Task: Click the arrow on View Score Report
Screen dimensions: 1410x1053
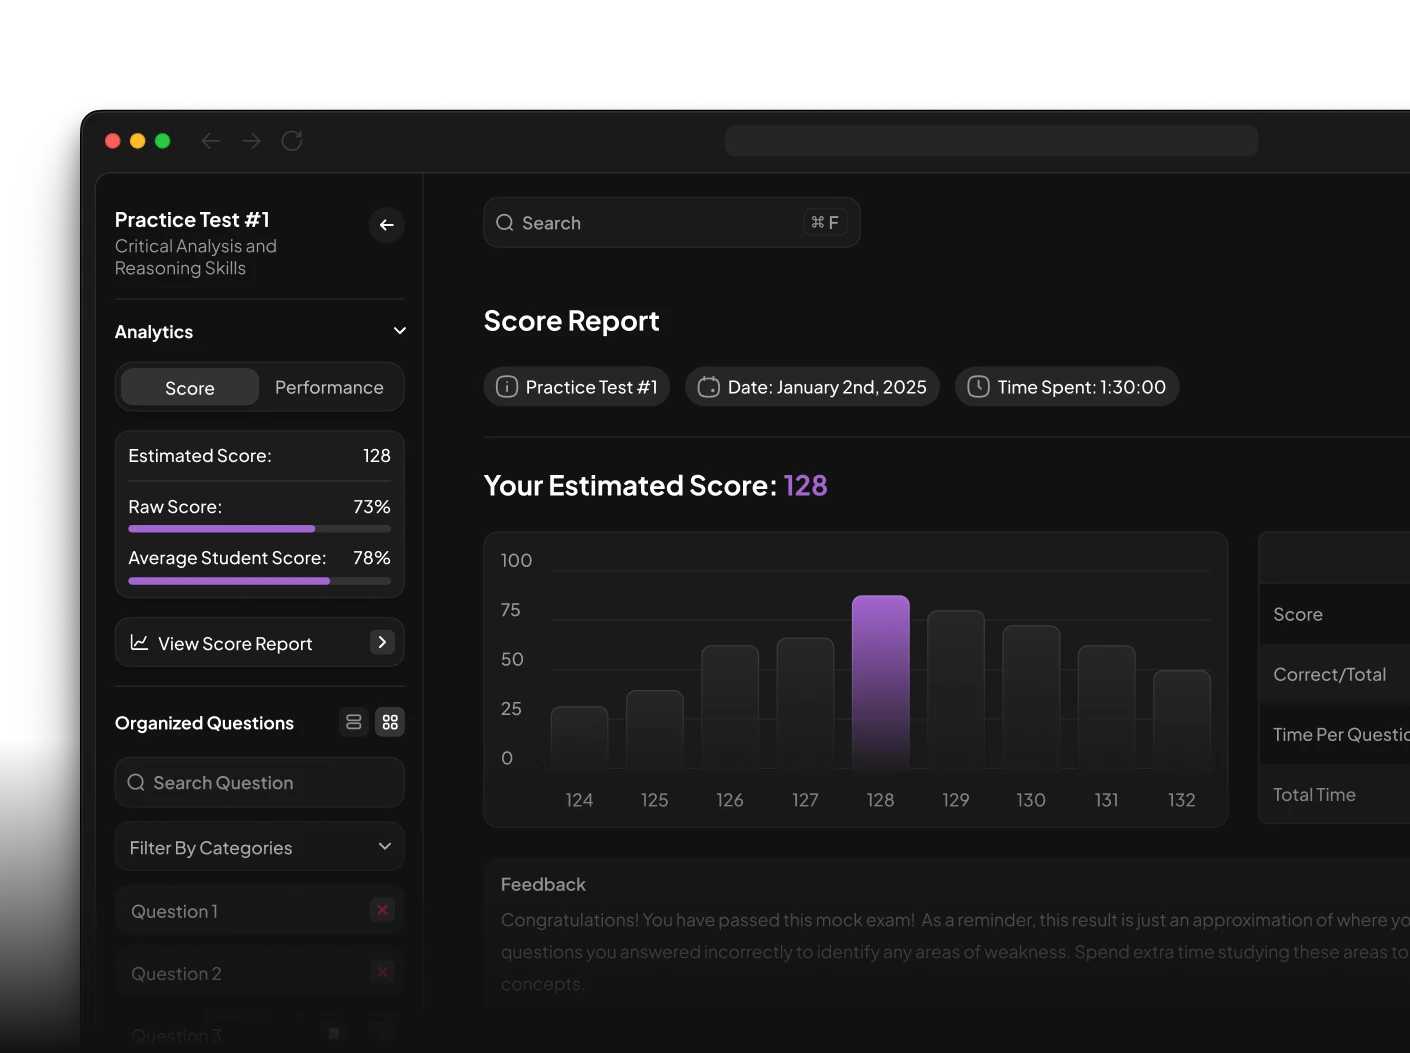Action: point(381,642)
